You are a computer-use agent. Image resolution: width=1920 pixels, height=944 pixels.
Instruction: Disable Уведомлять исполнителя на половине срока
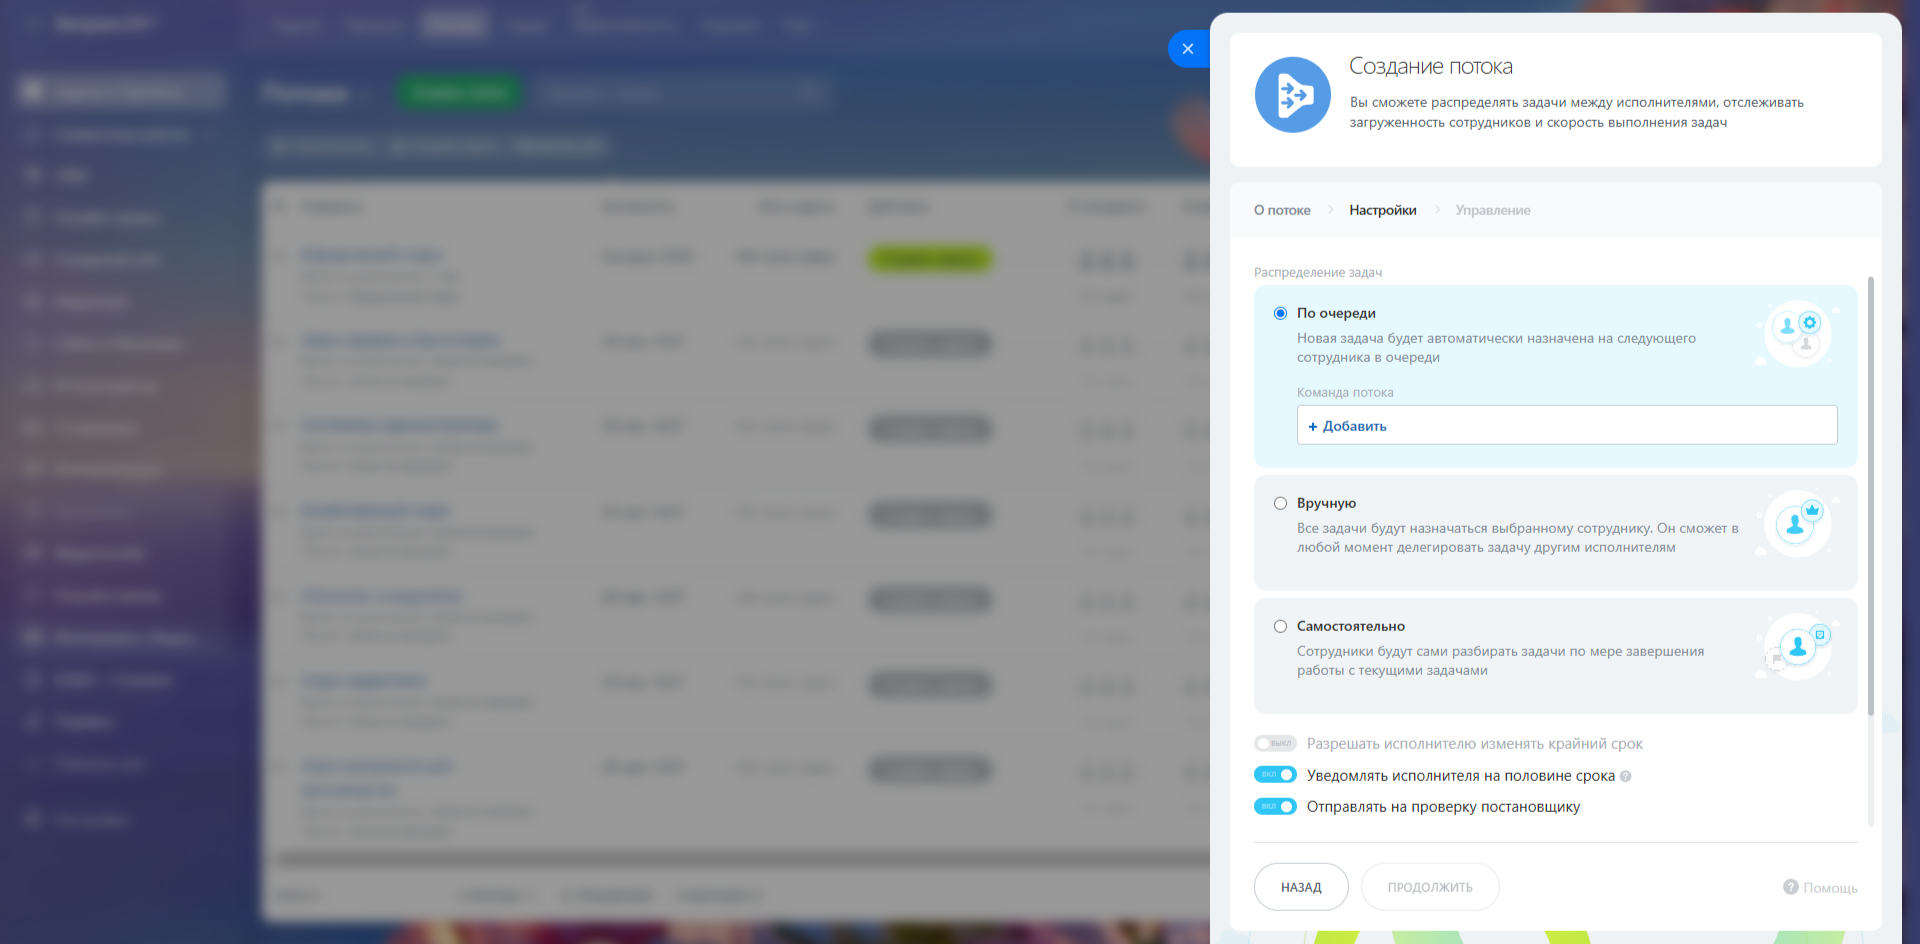[x=1275, y=775]
